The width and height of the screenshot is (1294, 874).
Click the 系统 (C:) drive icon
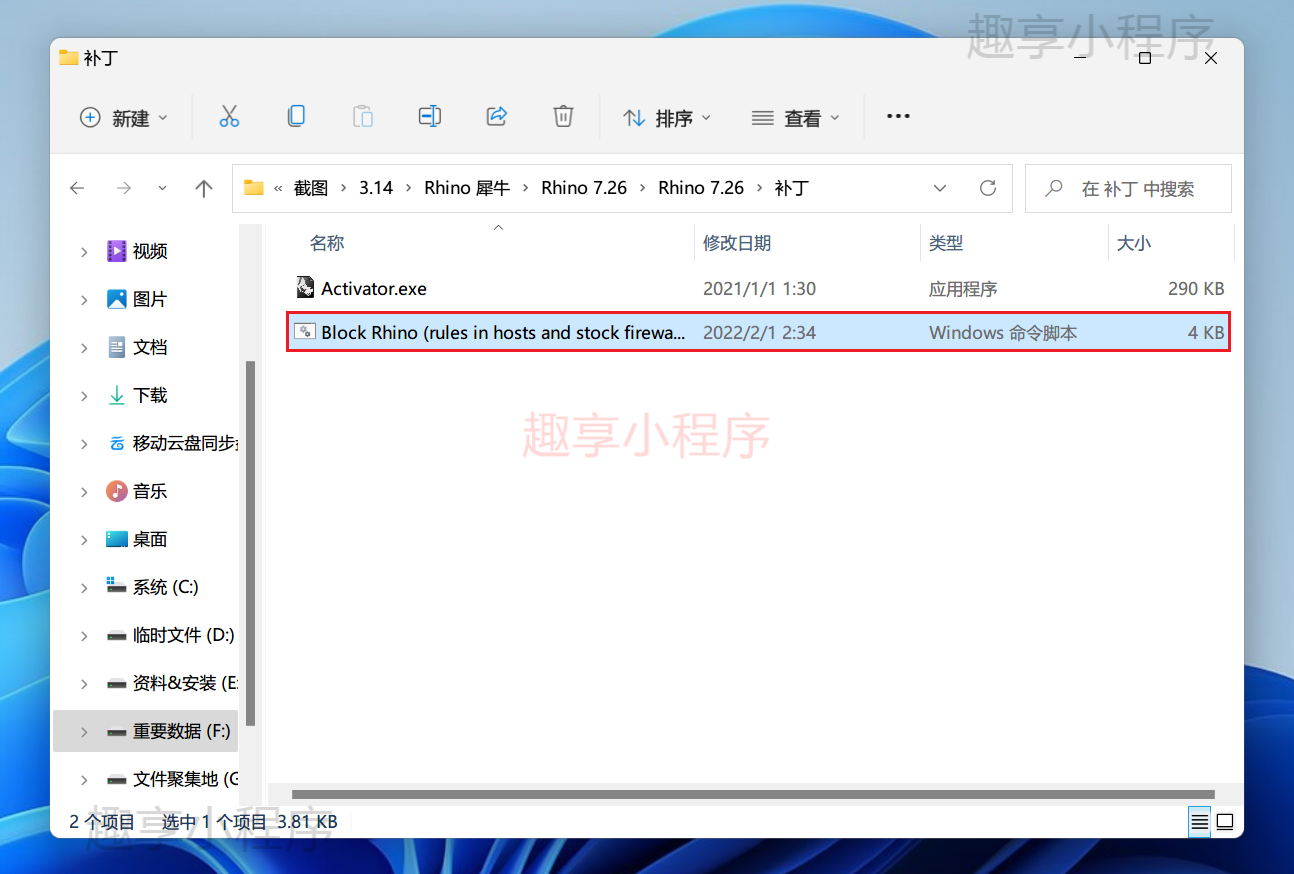[x=117, y=587]
